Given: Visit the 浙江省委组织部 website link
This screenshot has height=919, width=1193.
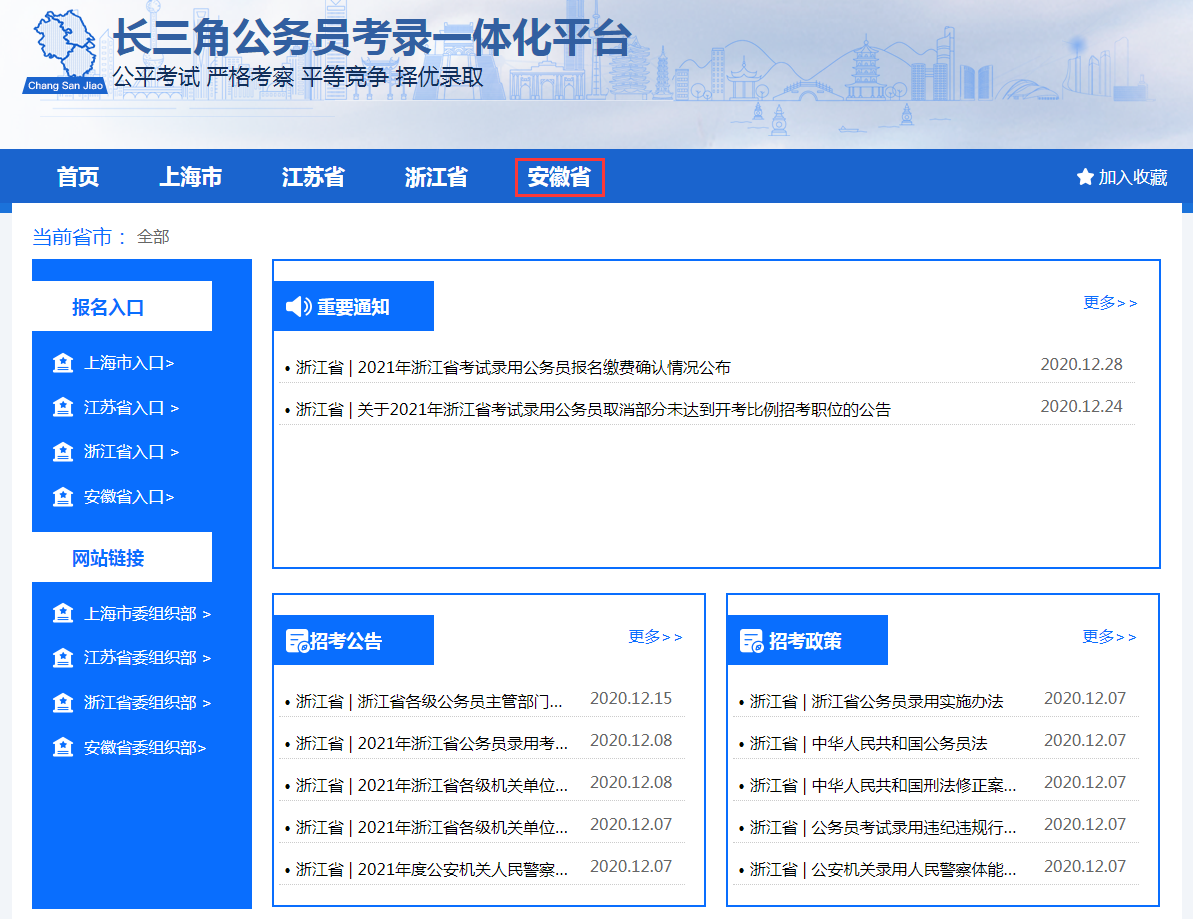Looking at the screenshot, I should tap(147, 702).
